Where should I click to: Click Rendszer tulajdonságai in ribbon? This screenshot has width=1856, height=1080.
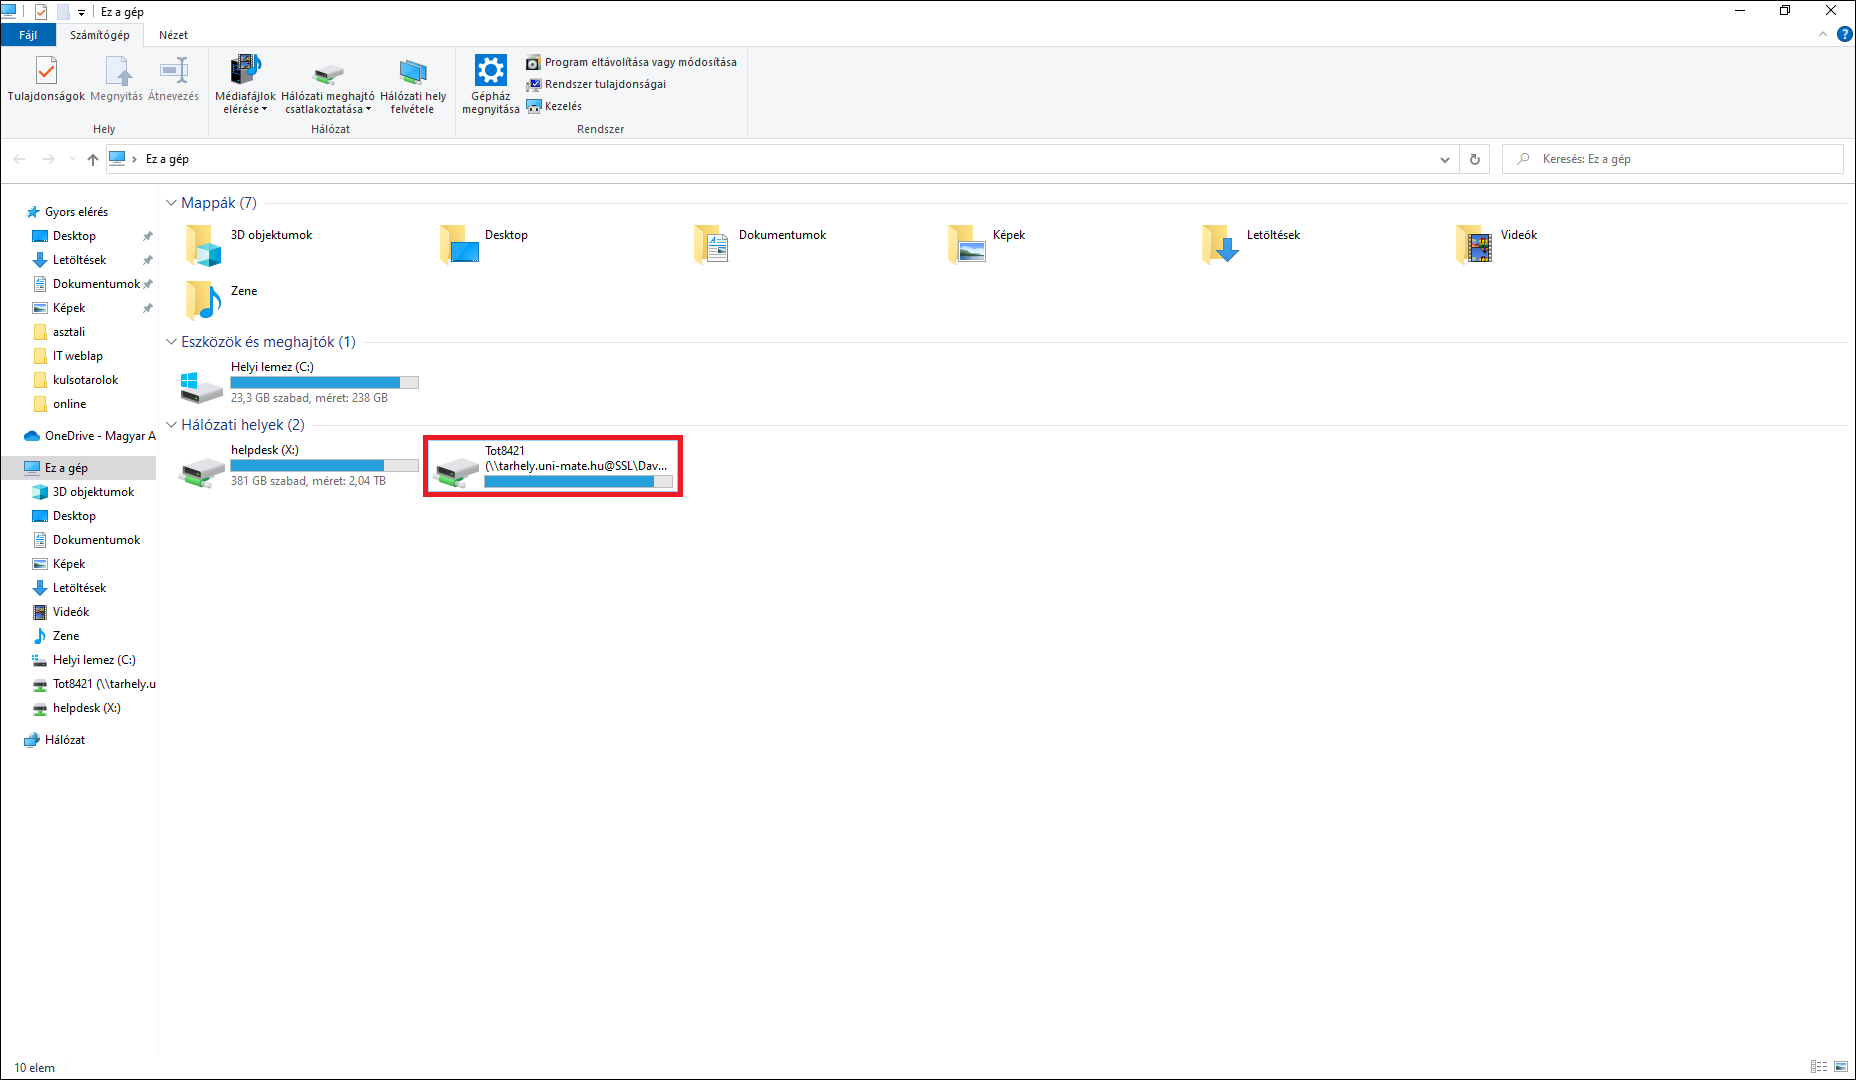[605, 84]
